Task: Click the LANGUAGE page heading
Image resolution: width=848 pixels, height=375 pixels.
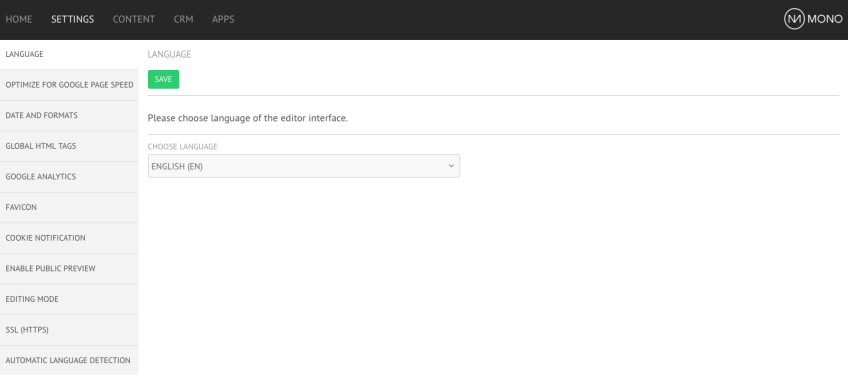Action: pos(169,55)
